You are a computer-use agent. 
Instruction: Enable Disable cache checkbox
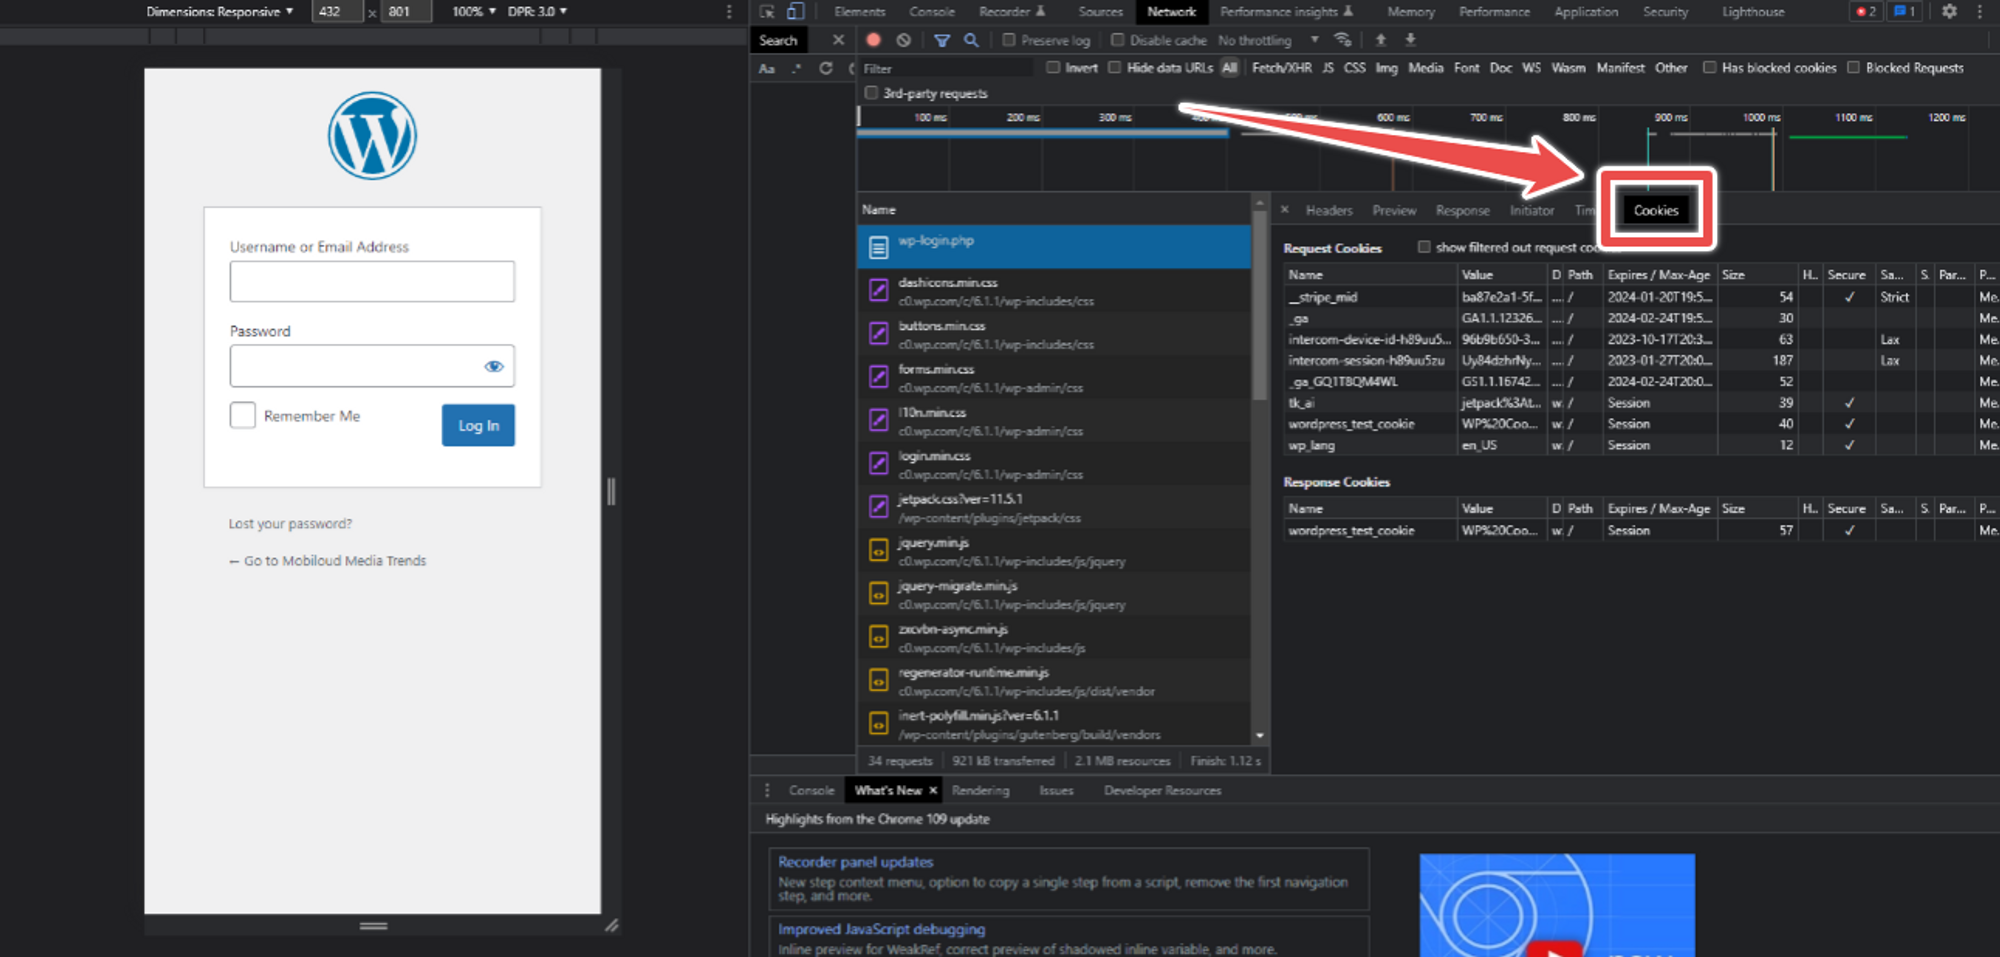[x=1118, y=40]
